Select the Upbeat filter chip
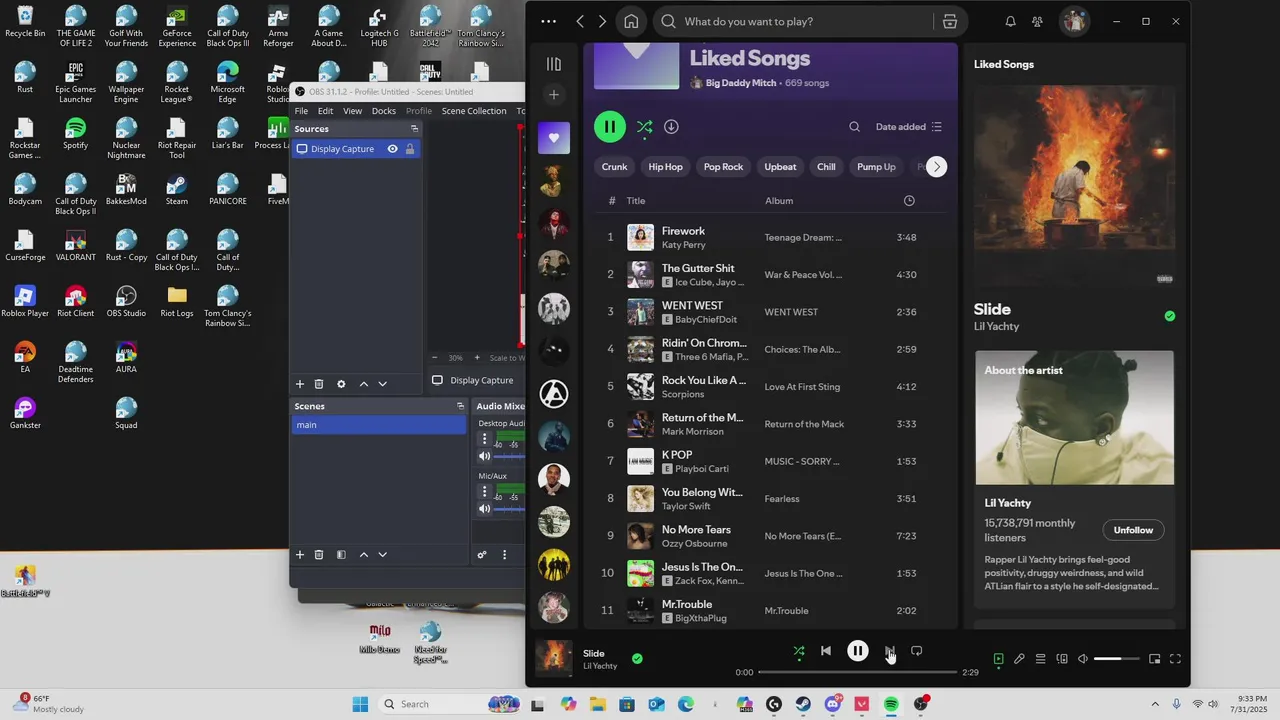Screen dimensions: 1280x720 coord(780,167)
